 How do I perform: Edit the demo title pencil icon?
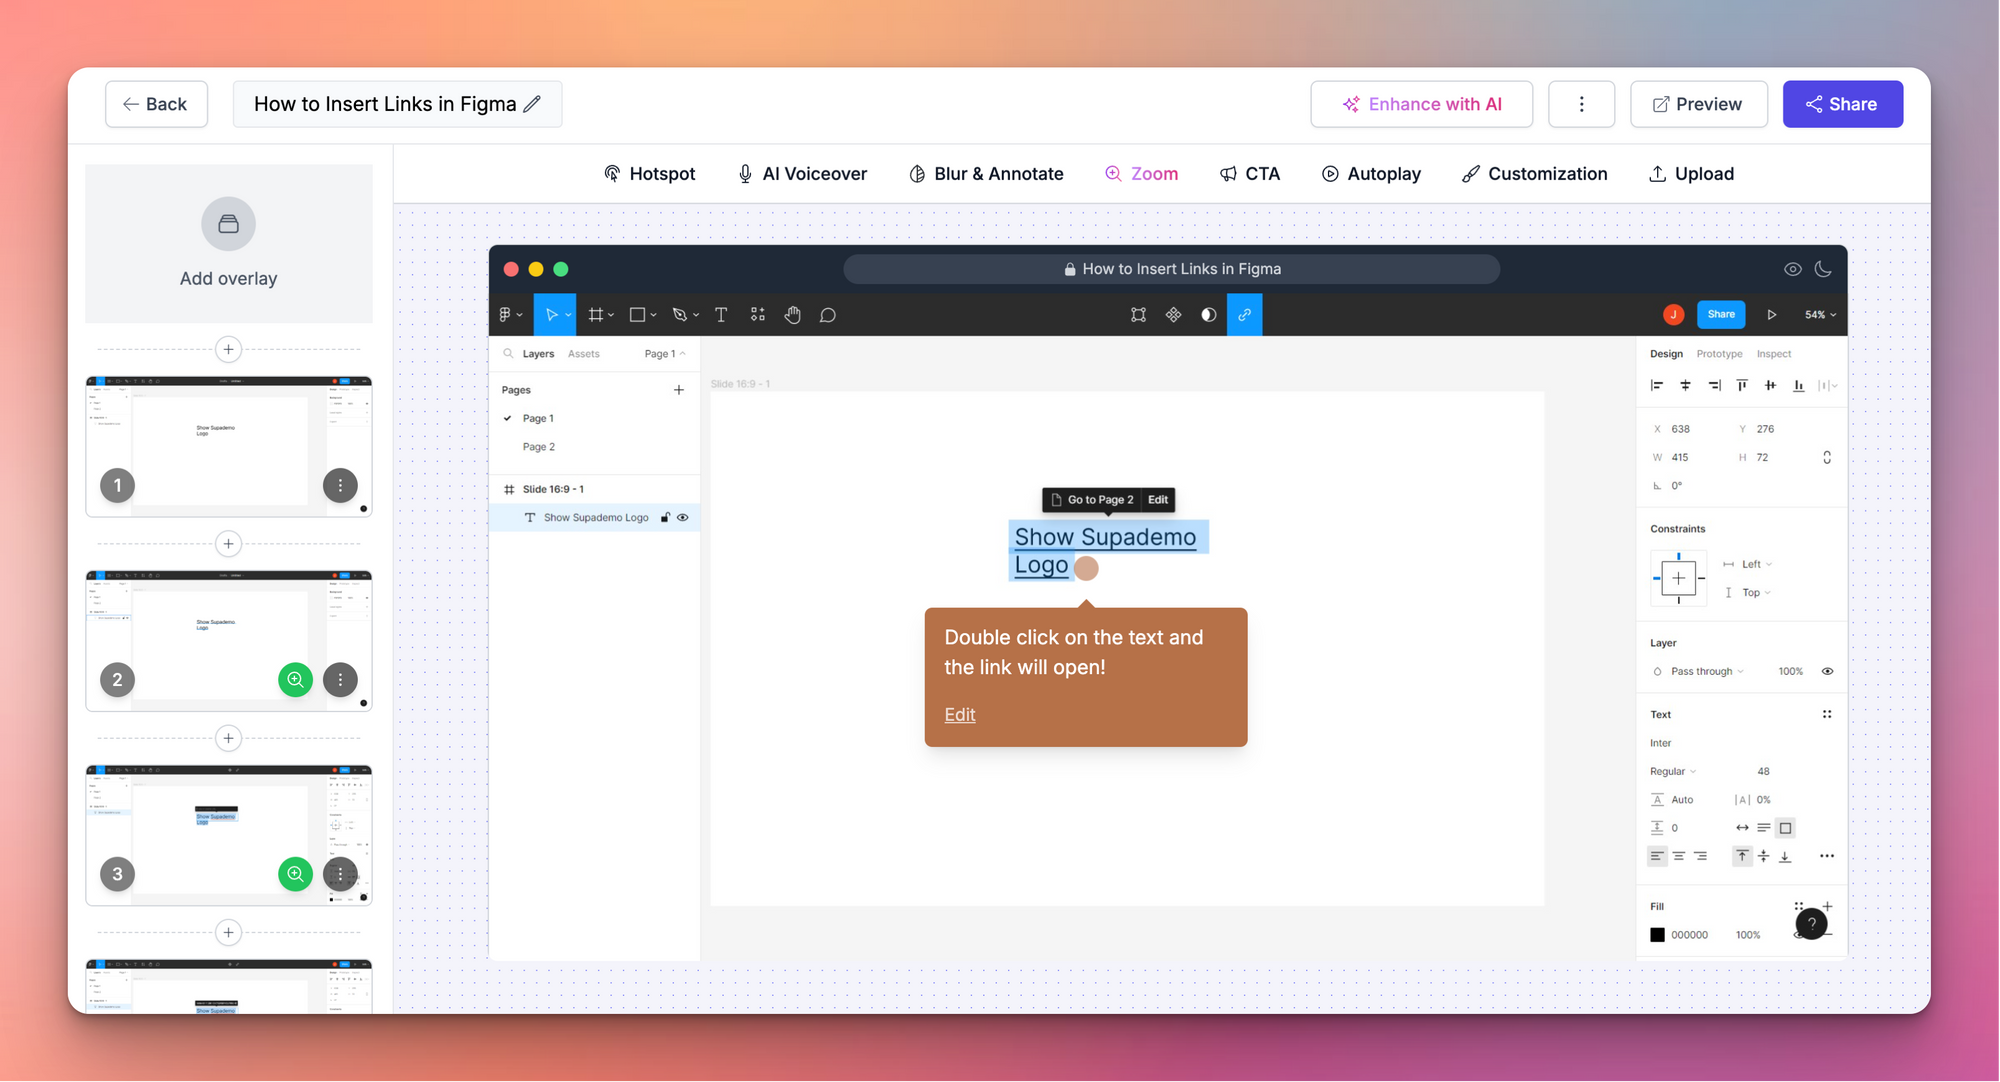(533, 104)
